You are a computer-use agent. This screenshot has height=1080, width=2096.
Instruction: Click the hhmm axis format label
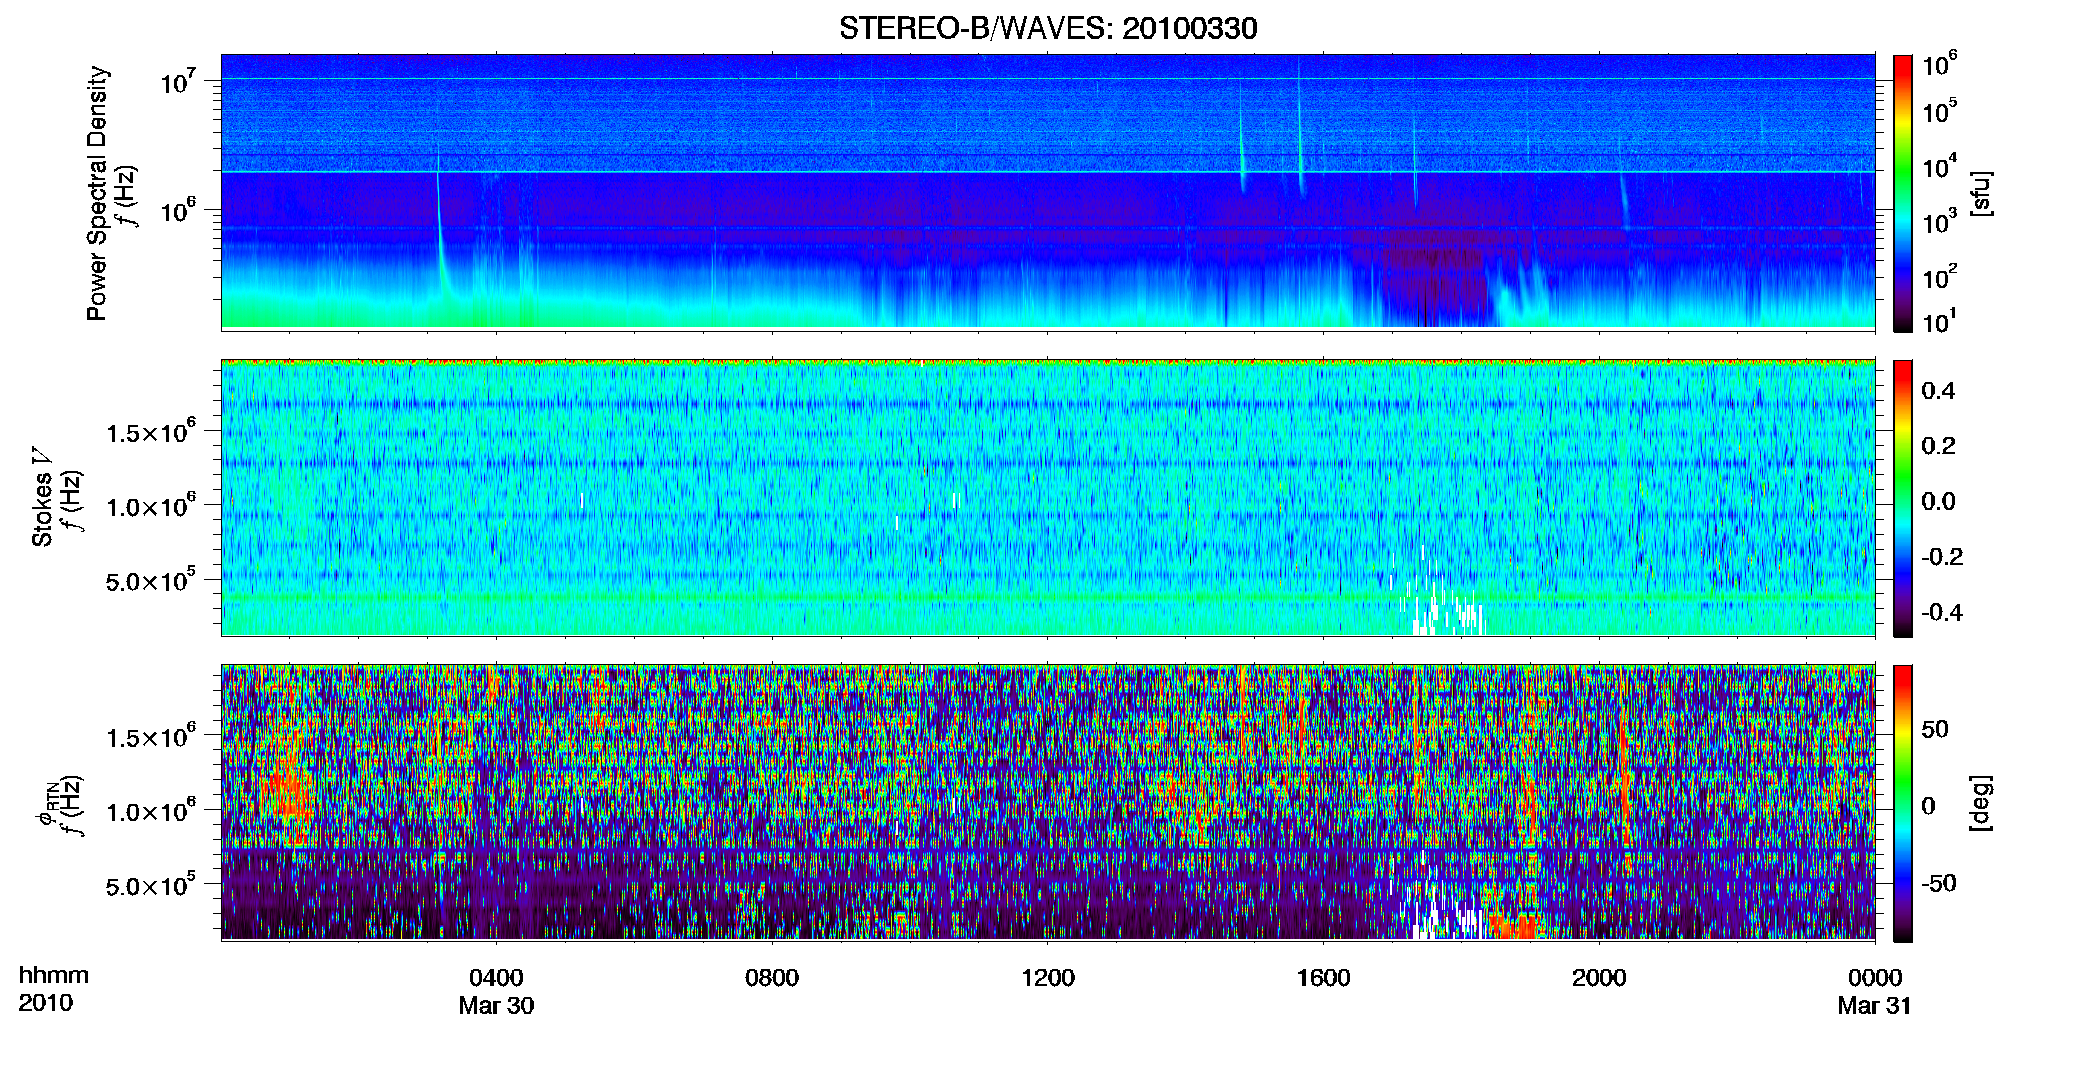pyautogui.click(x=54, y=976)
